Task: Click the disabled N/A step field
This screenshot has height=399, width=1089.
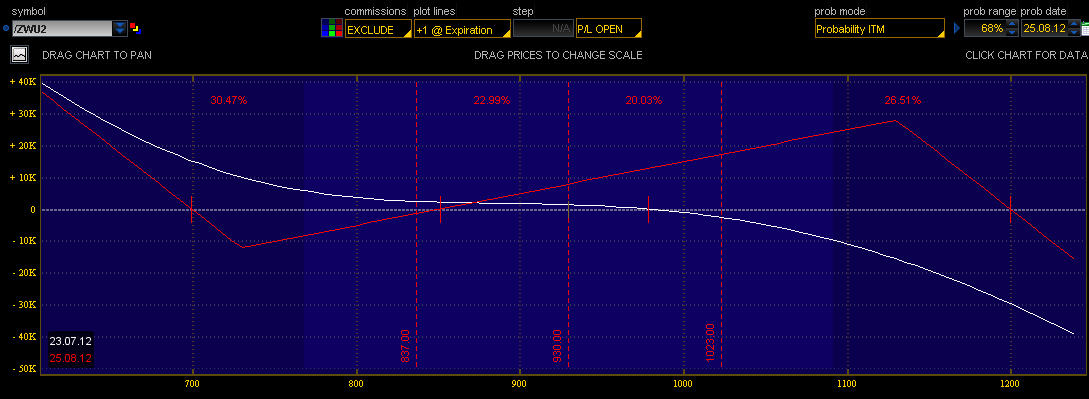Action: click(543, 29)
